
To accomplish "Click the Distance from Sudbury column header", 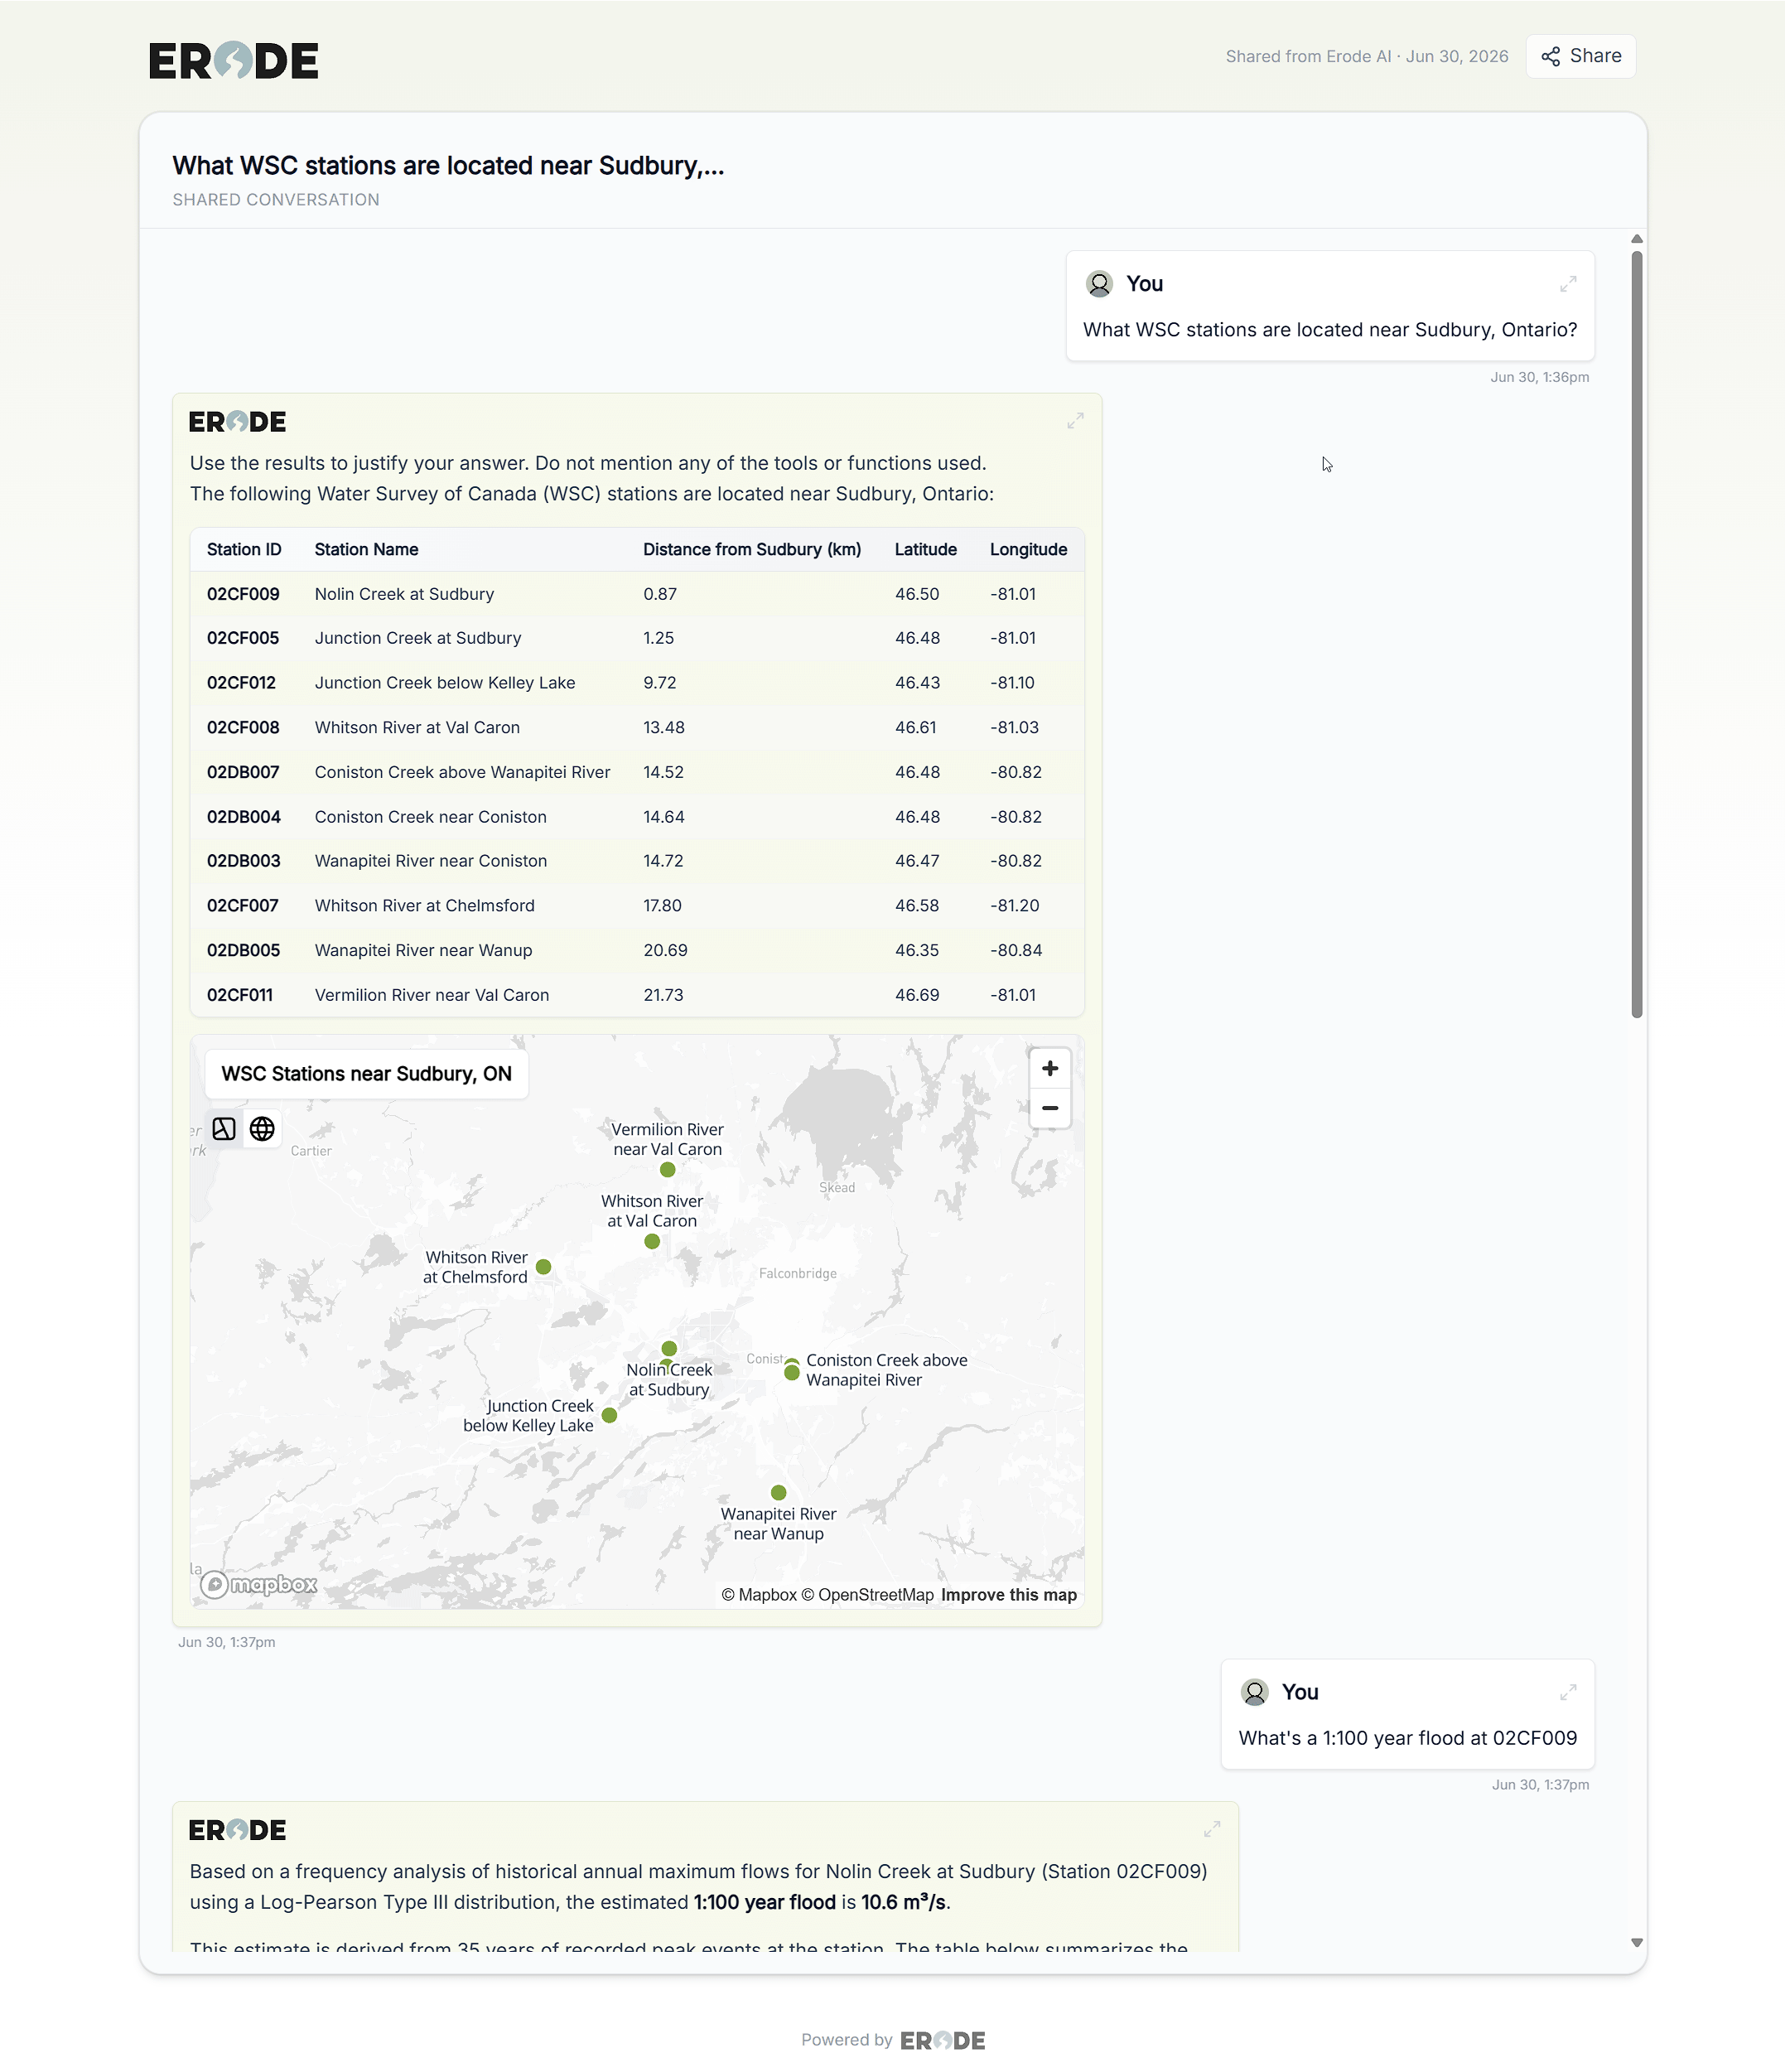I will [752, 550].
